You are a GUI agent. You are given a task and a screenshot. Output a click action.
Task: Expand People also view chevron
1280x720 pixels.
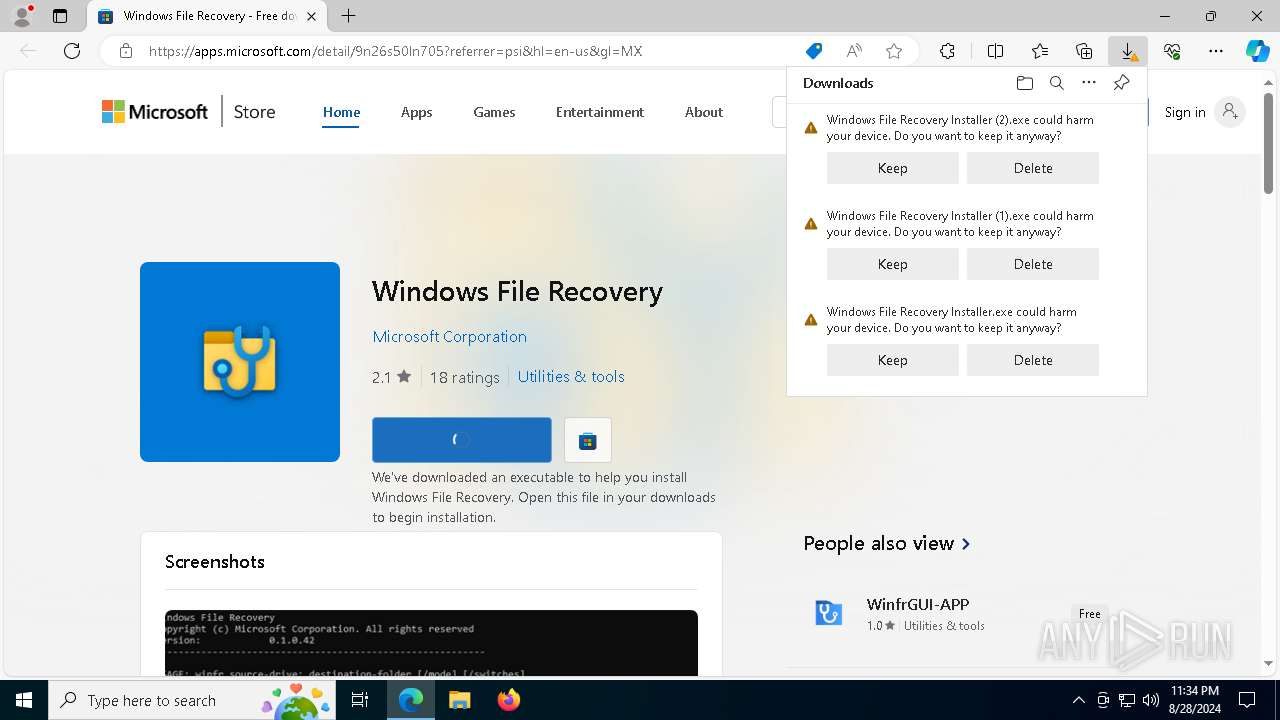point(966,544)
